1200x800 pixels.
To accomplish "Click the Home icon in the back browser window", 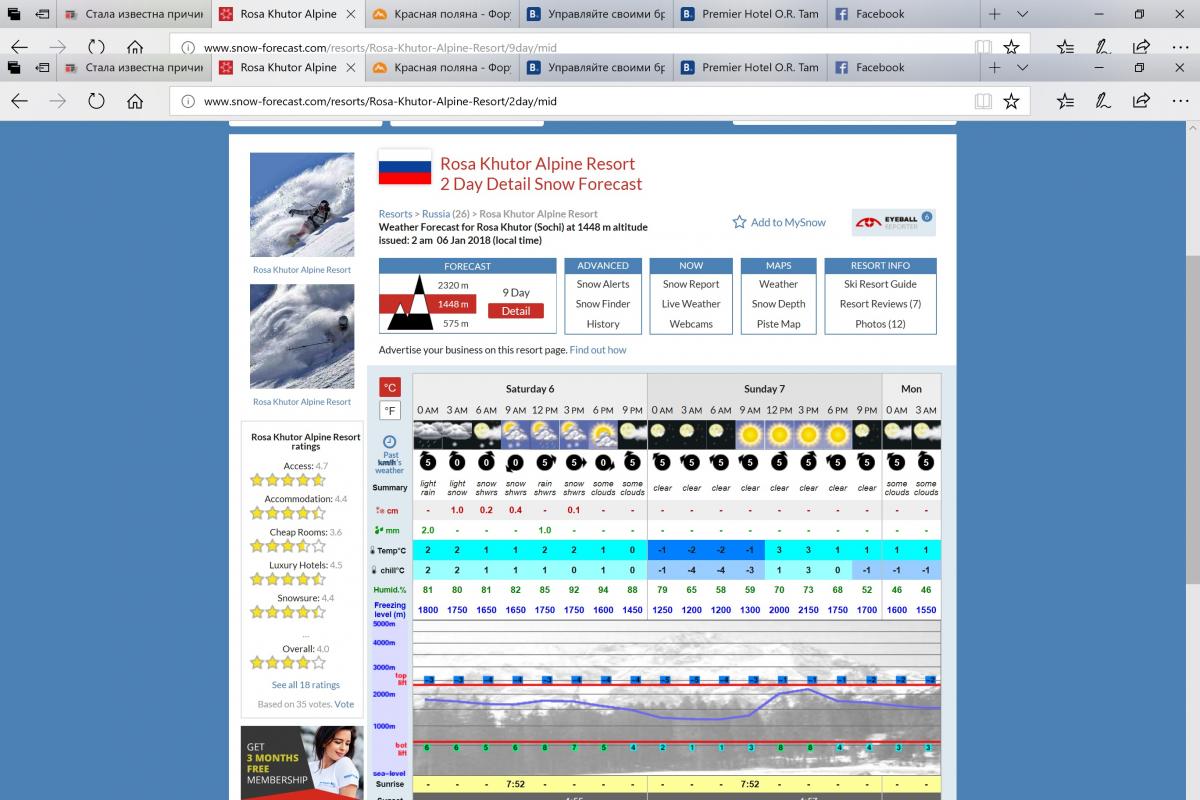I will [135, 47].
